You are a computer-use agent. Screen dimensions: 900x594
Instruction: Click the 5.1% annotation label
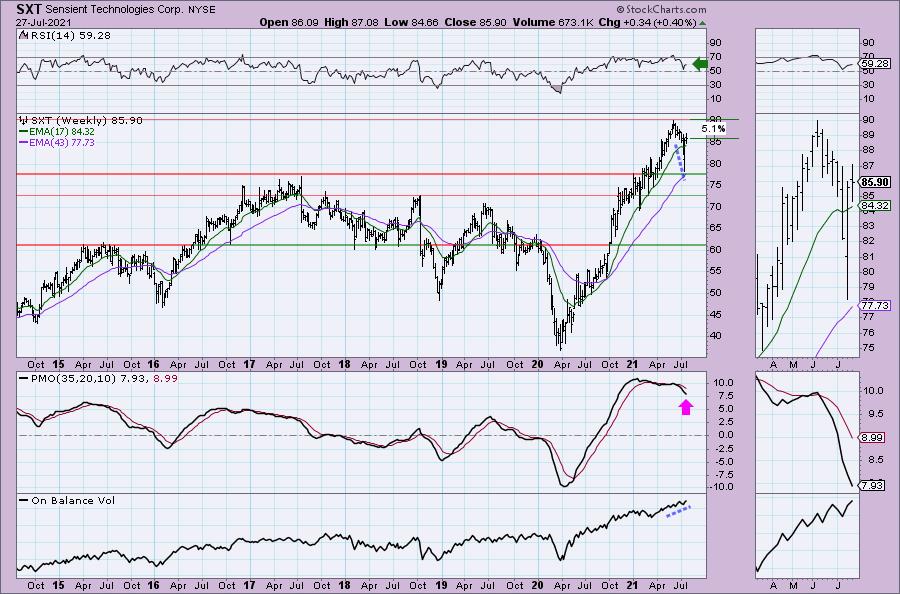point(713,129)
